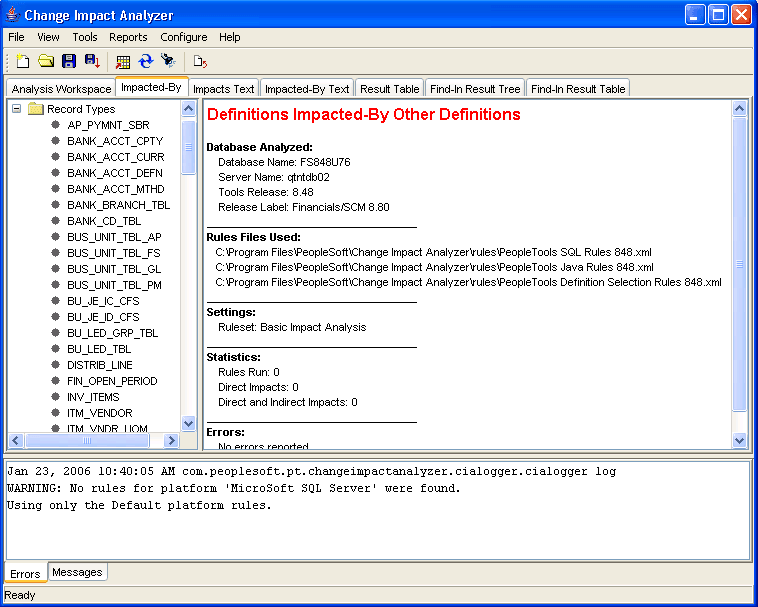This screenshot has height=607, width=758.
Task: Switch to the Result Table tab
Action: pyautogui.click(x=389, y=89)
